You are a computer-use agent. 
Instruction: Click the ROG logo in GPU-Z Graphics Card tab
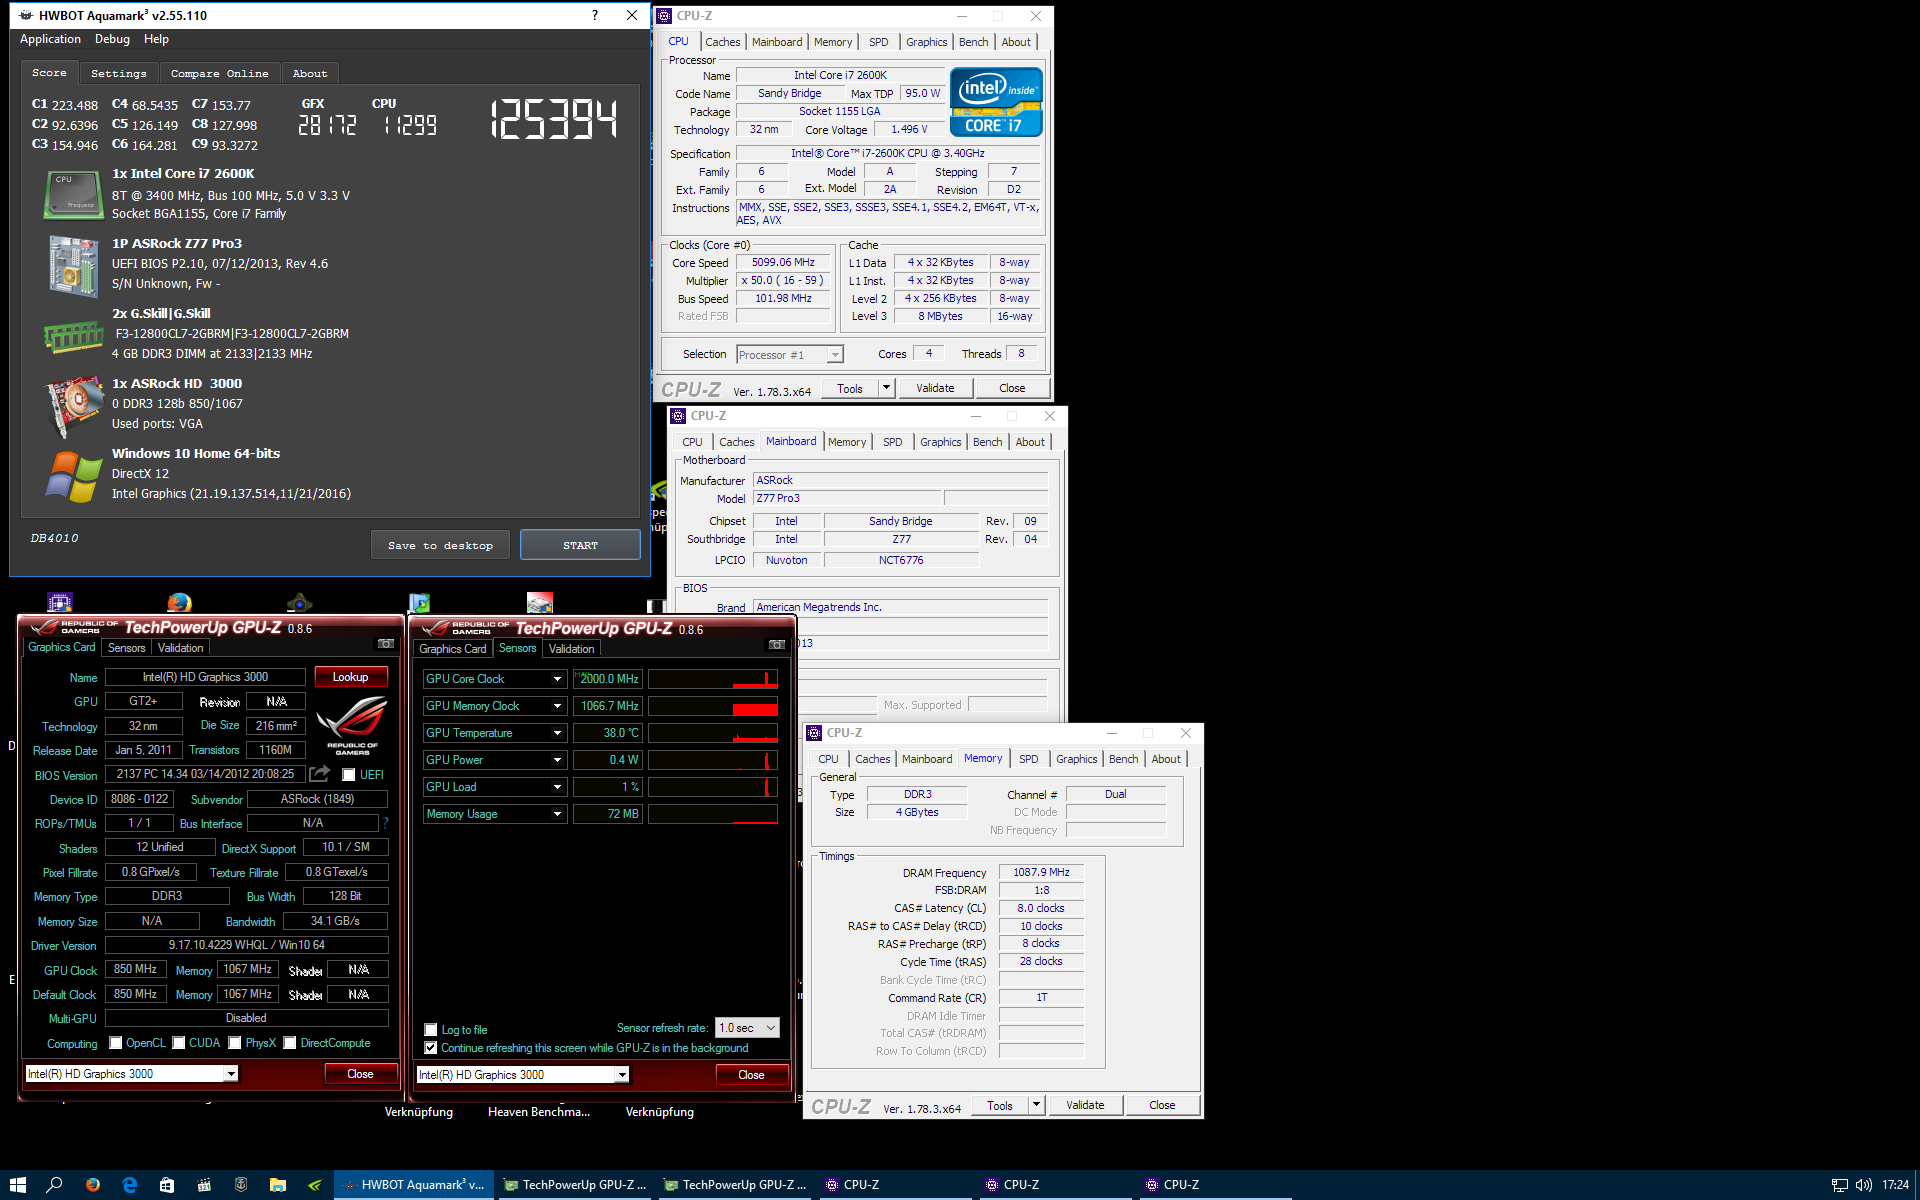click(353, 726)
